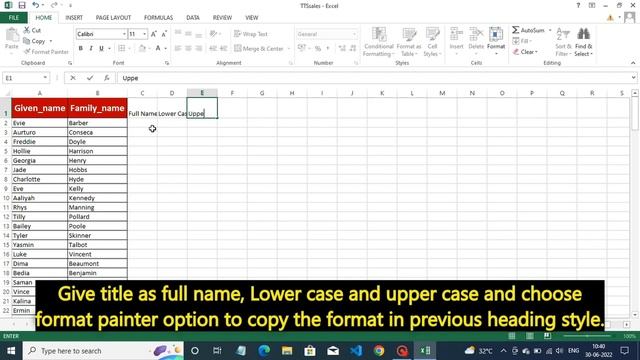
Task: Click the AutoSum sigma icon
Action: pyautogui.click(x=516, y=30)
